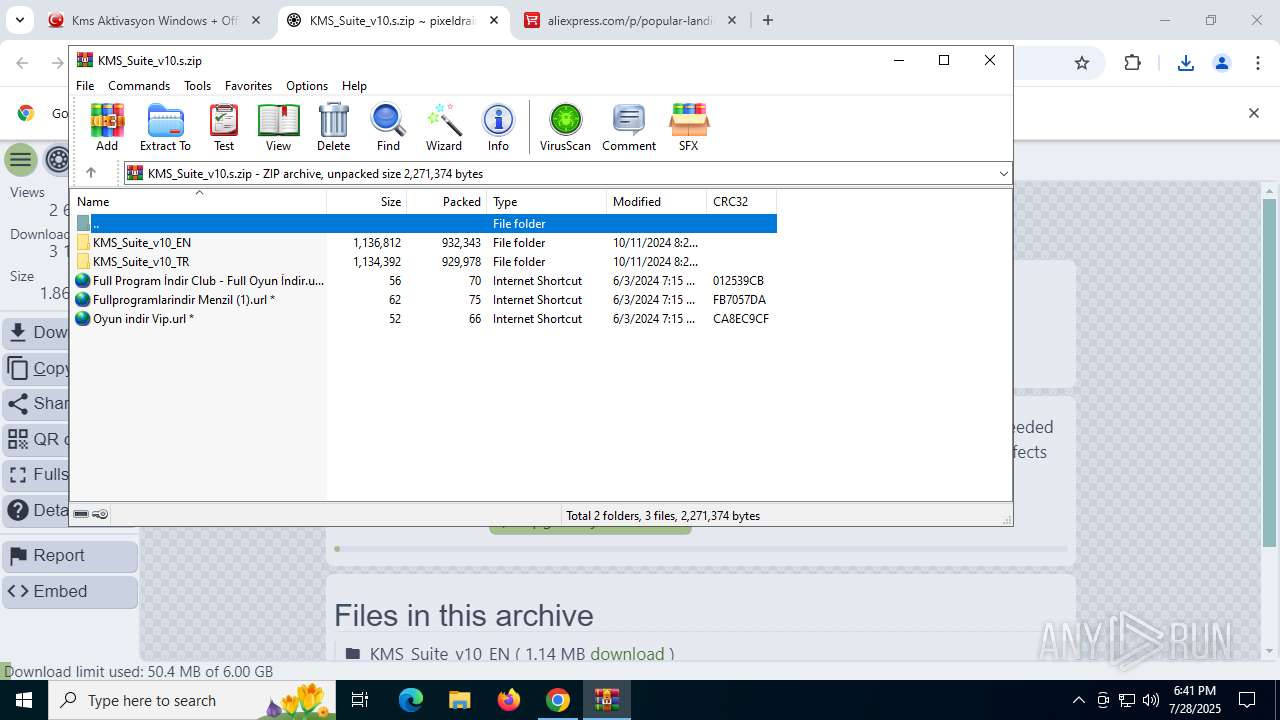
Task: Click the Windows Start button
Action: pos(24,700)
